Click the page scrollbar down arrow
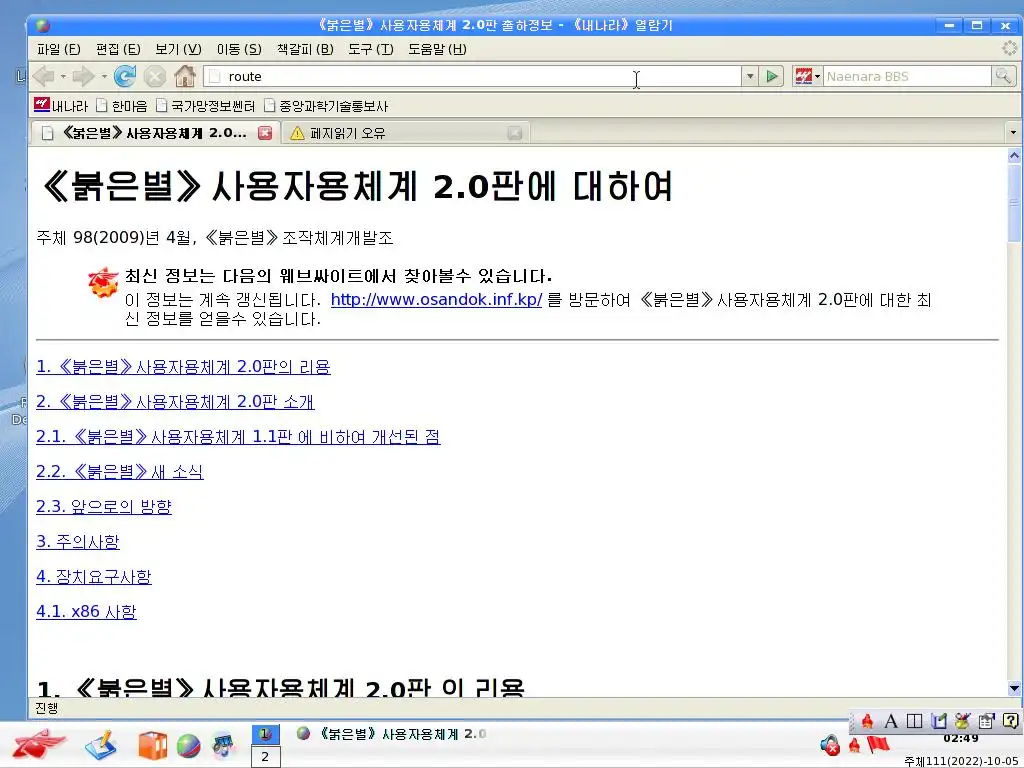 [x=1014, y=688]
